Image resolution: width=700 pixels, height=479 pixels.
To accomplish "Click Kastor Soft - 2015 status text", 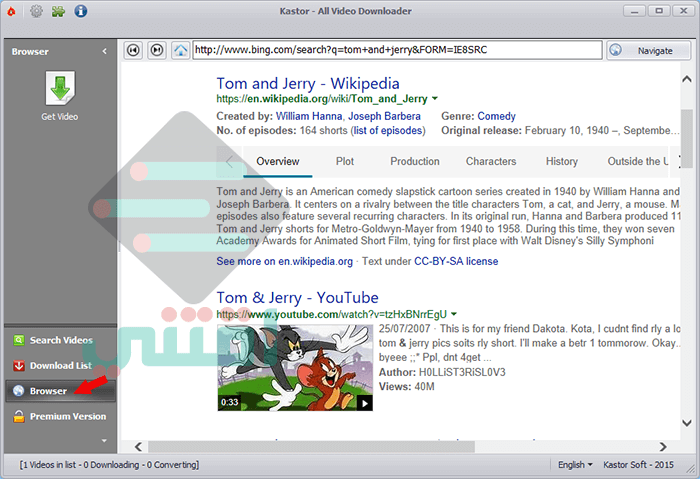I will [638, 465].
